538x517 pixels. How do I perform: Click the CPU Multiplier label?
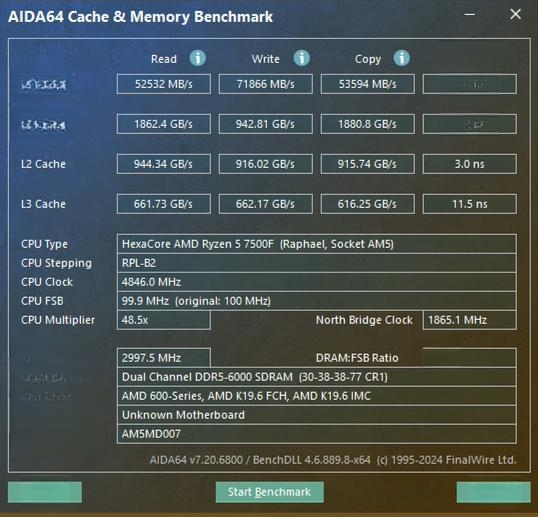pos(58,320)
